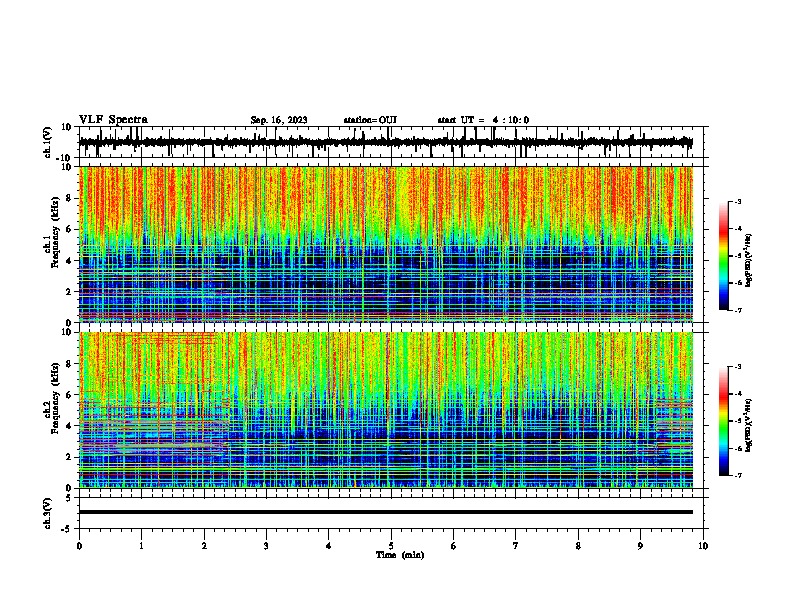Click the 5 tick label on ch.3(V) axis
792x612 pixels.
(69, 498)
